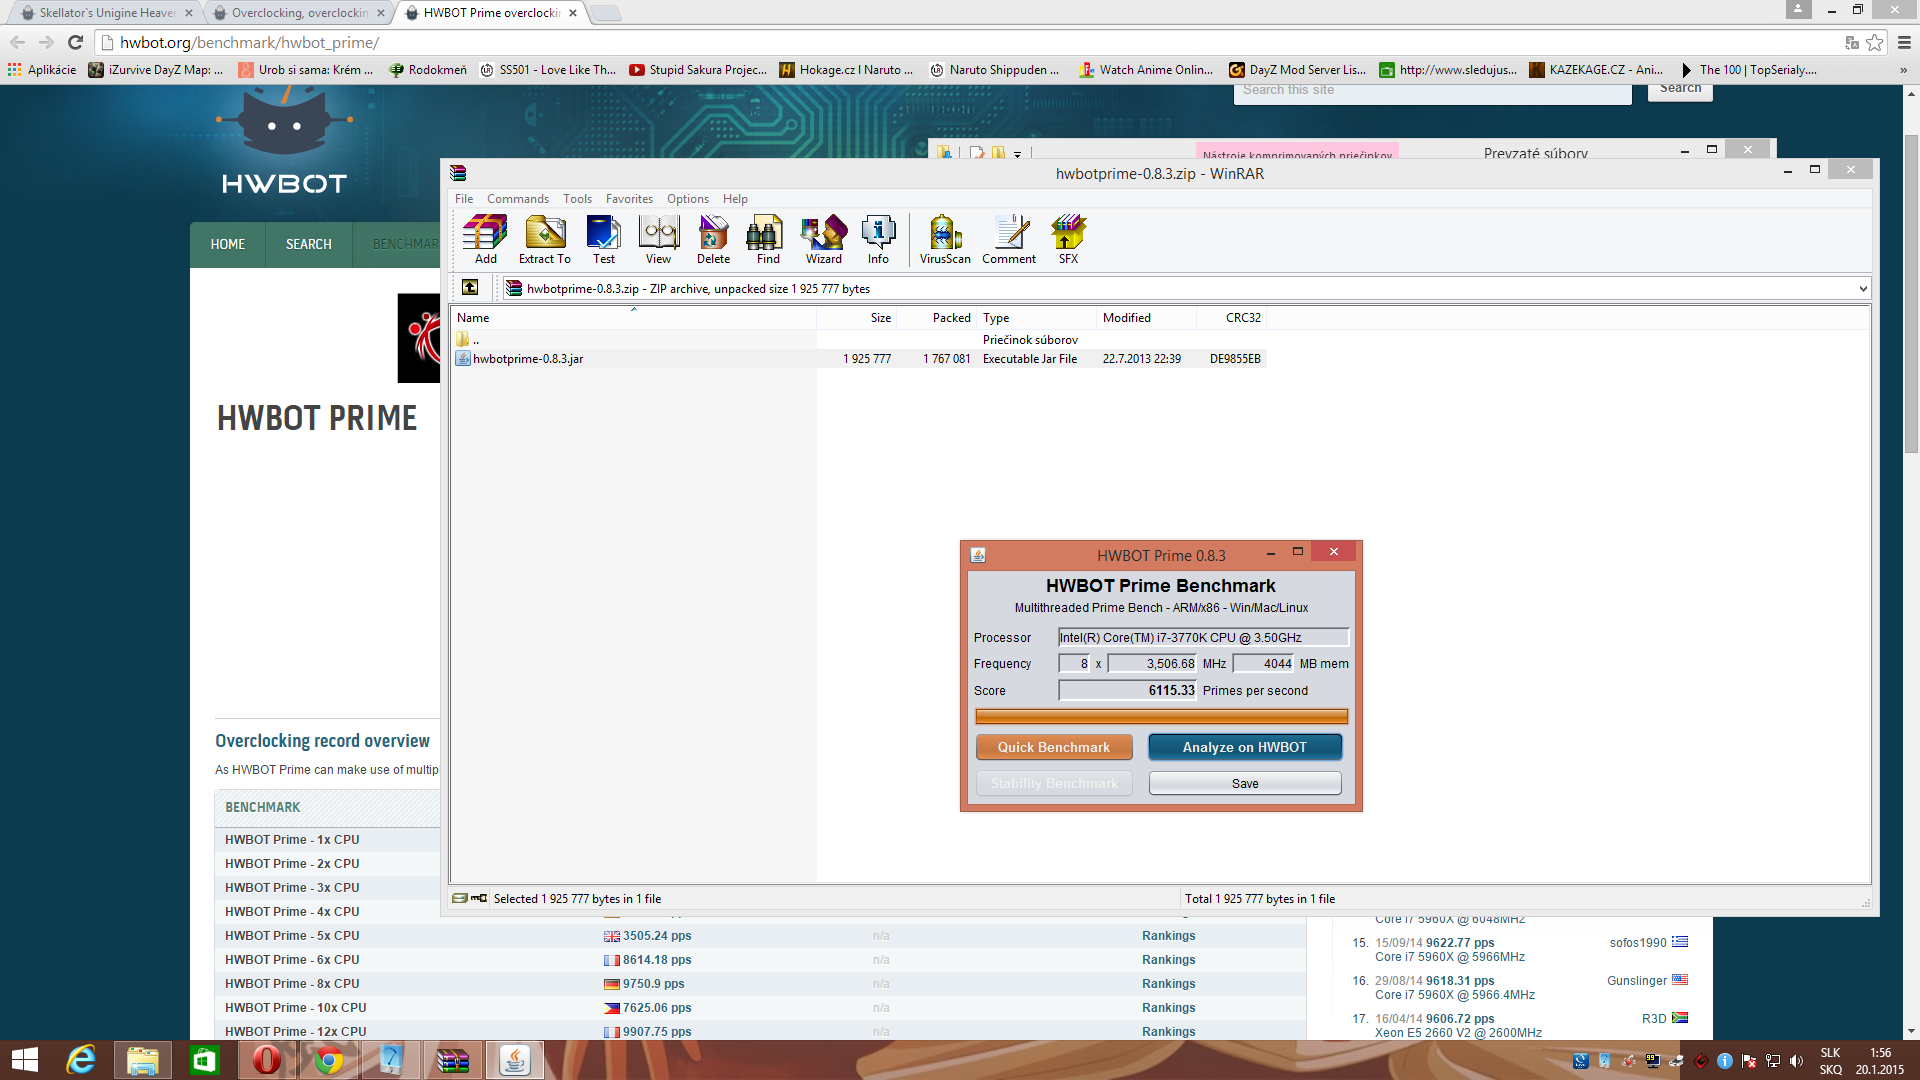Screen dimensions: 1920x1080
Task: Open the WinRAR Help menu
Action: [735, 199]
